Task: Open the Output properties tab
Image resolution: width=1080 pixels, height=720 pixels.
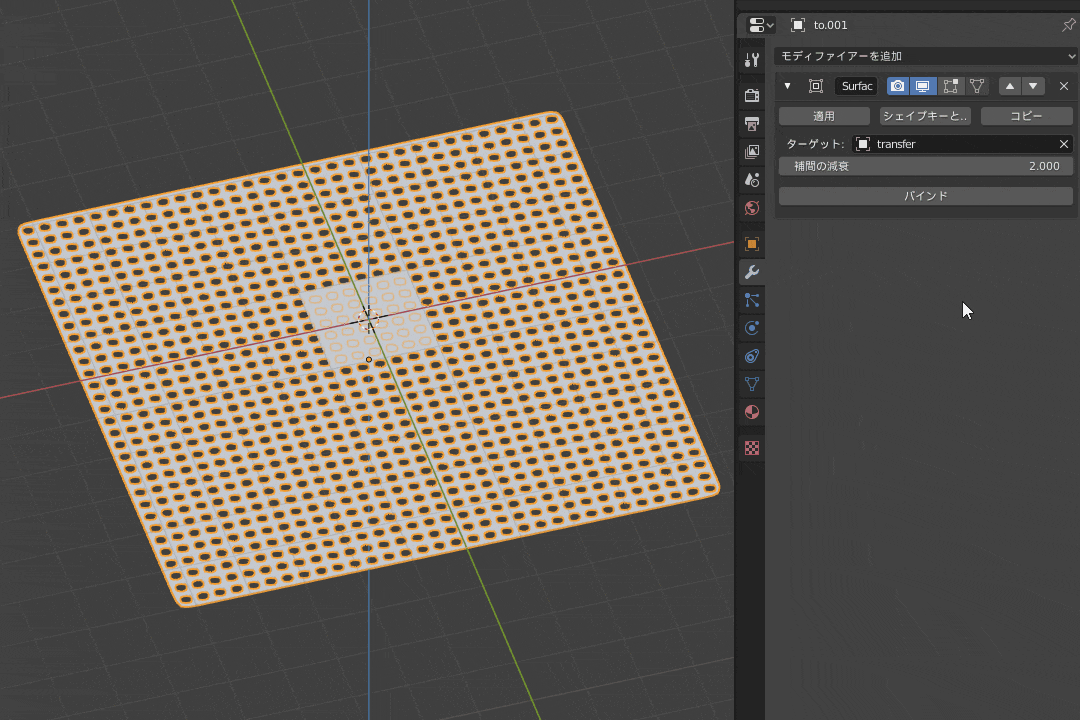Action: click(751, 123)
